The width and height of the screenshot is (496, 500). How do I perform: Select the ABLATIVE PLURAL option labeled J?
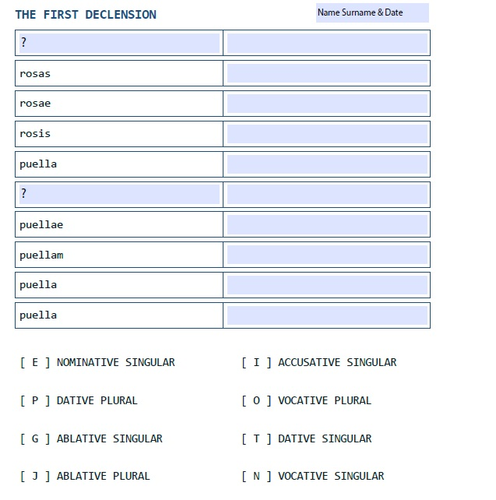click(x=85, y=476)
